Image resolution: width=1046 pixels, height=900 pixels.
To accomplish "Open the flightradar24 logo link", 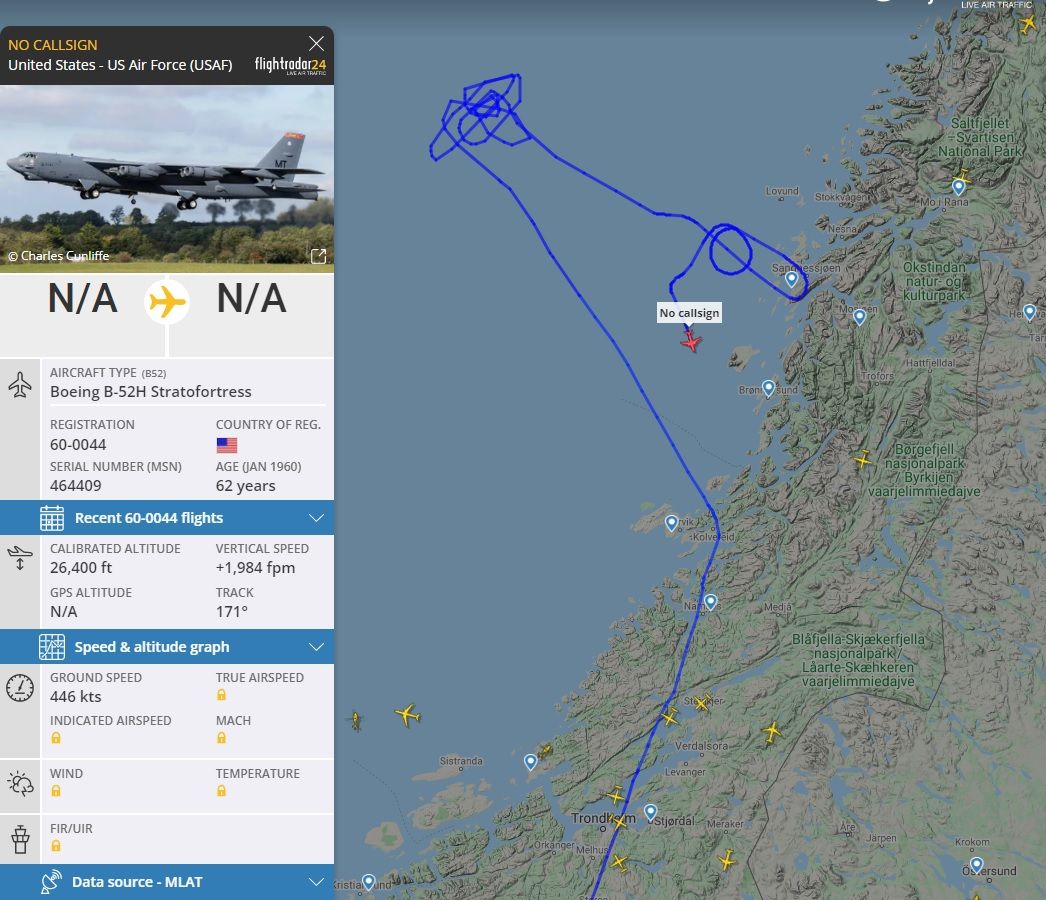I will 290,65.
